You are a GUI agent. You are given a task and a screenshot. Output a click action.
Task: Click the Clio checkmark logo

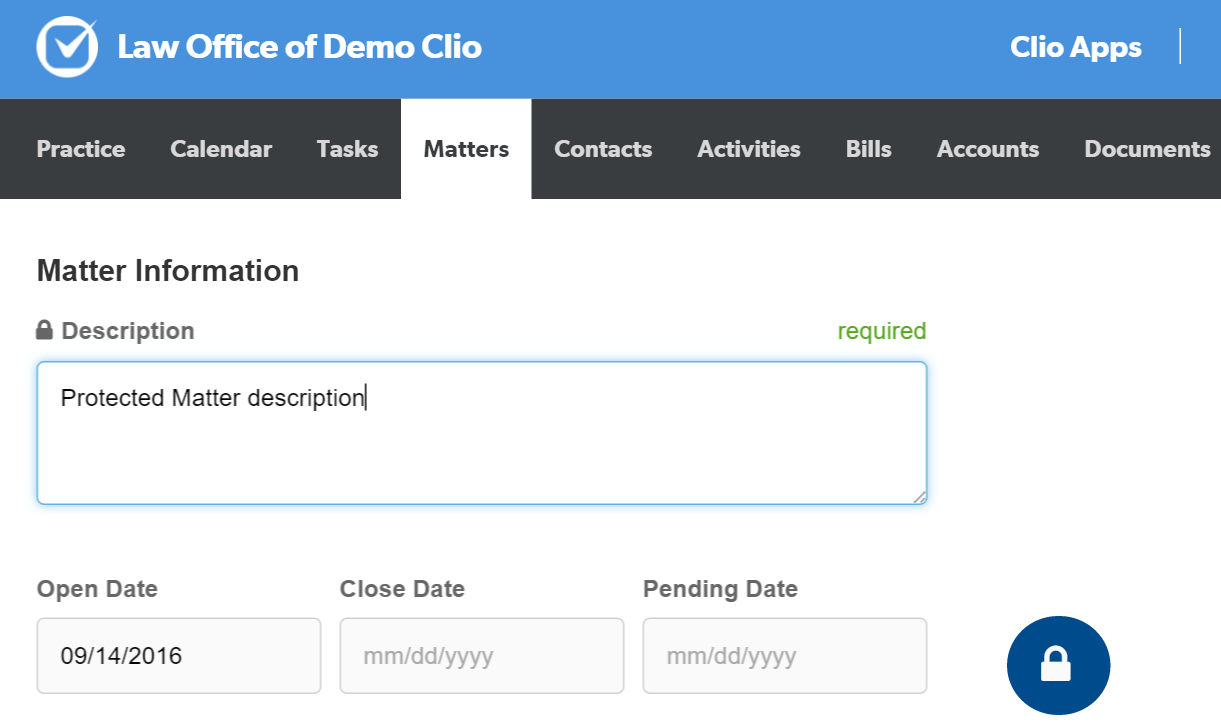tap(67, 47)
